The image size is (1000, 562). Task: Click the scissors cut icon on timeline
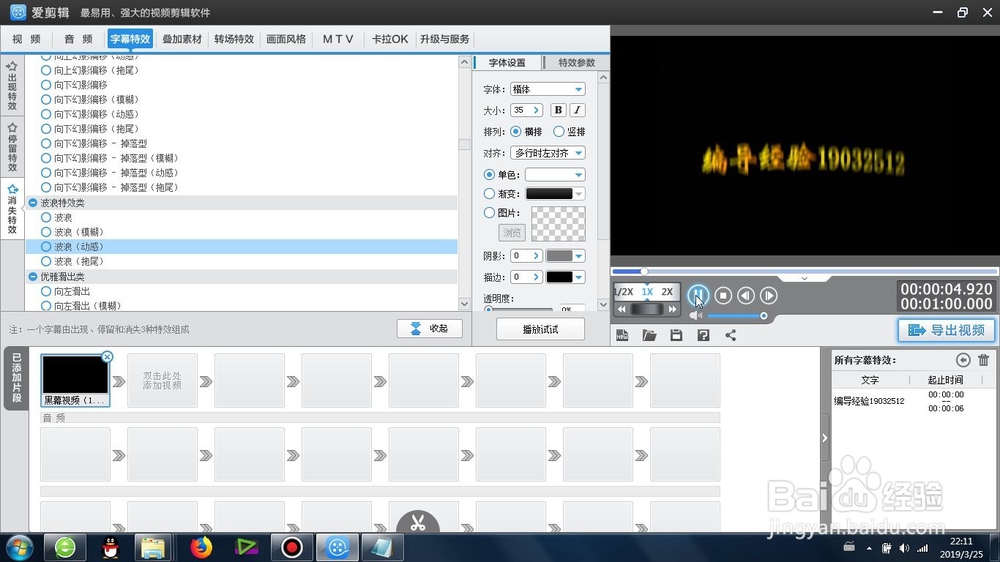click(x=418, y=522)
